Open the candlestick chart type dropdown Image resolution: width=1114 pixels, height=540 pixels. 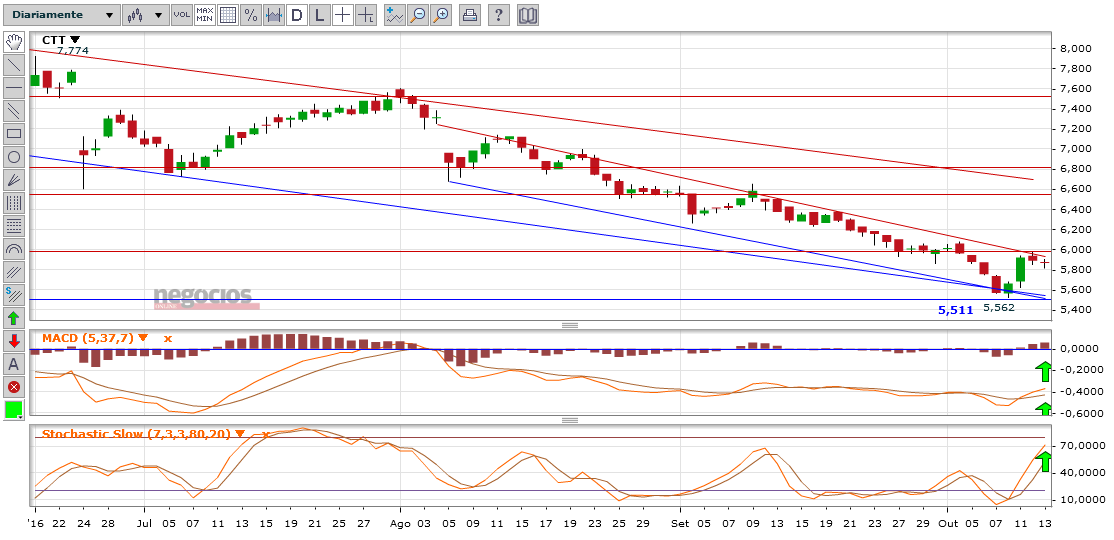coord(146,15)
